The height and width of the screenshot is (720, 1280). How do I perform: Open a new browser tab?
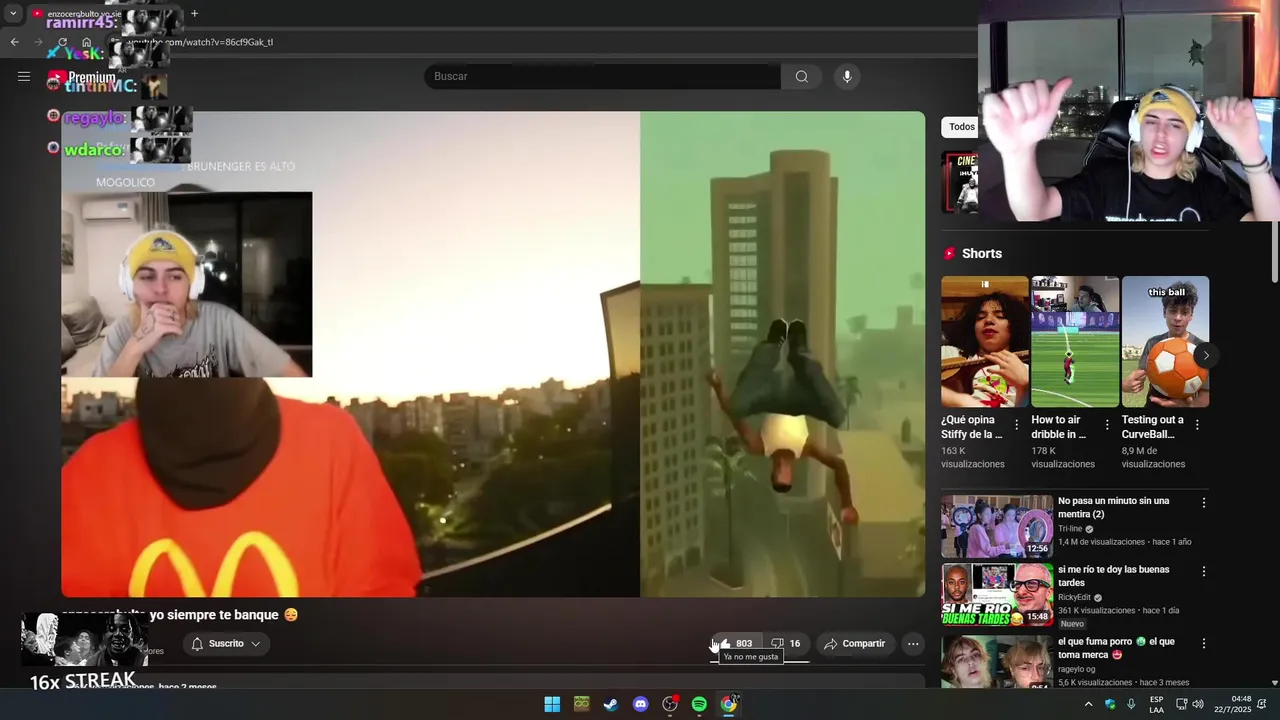tap(194, 14)
